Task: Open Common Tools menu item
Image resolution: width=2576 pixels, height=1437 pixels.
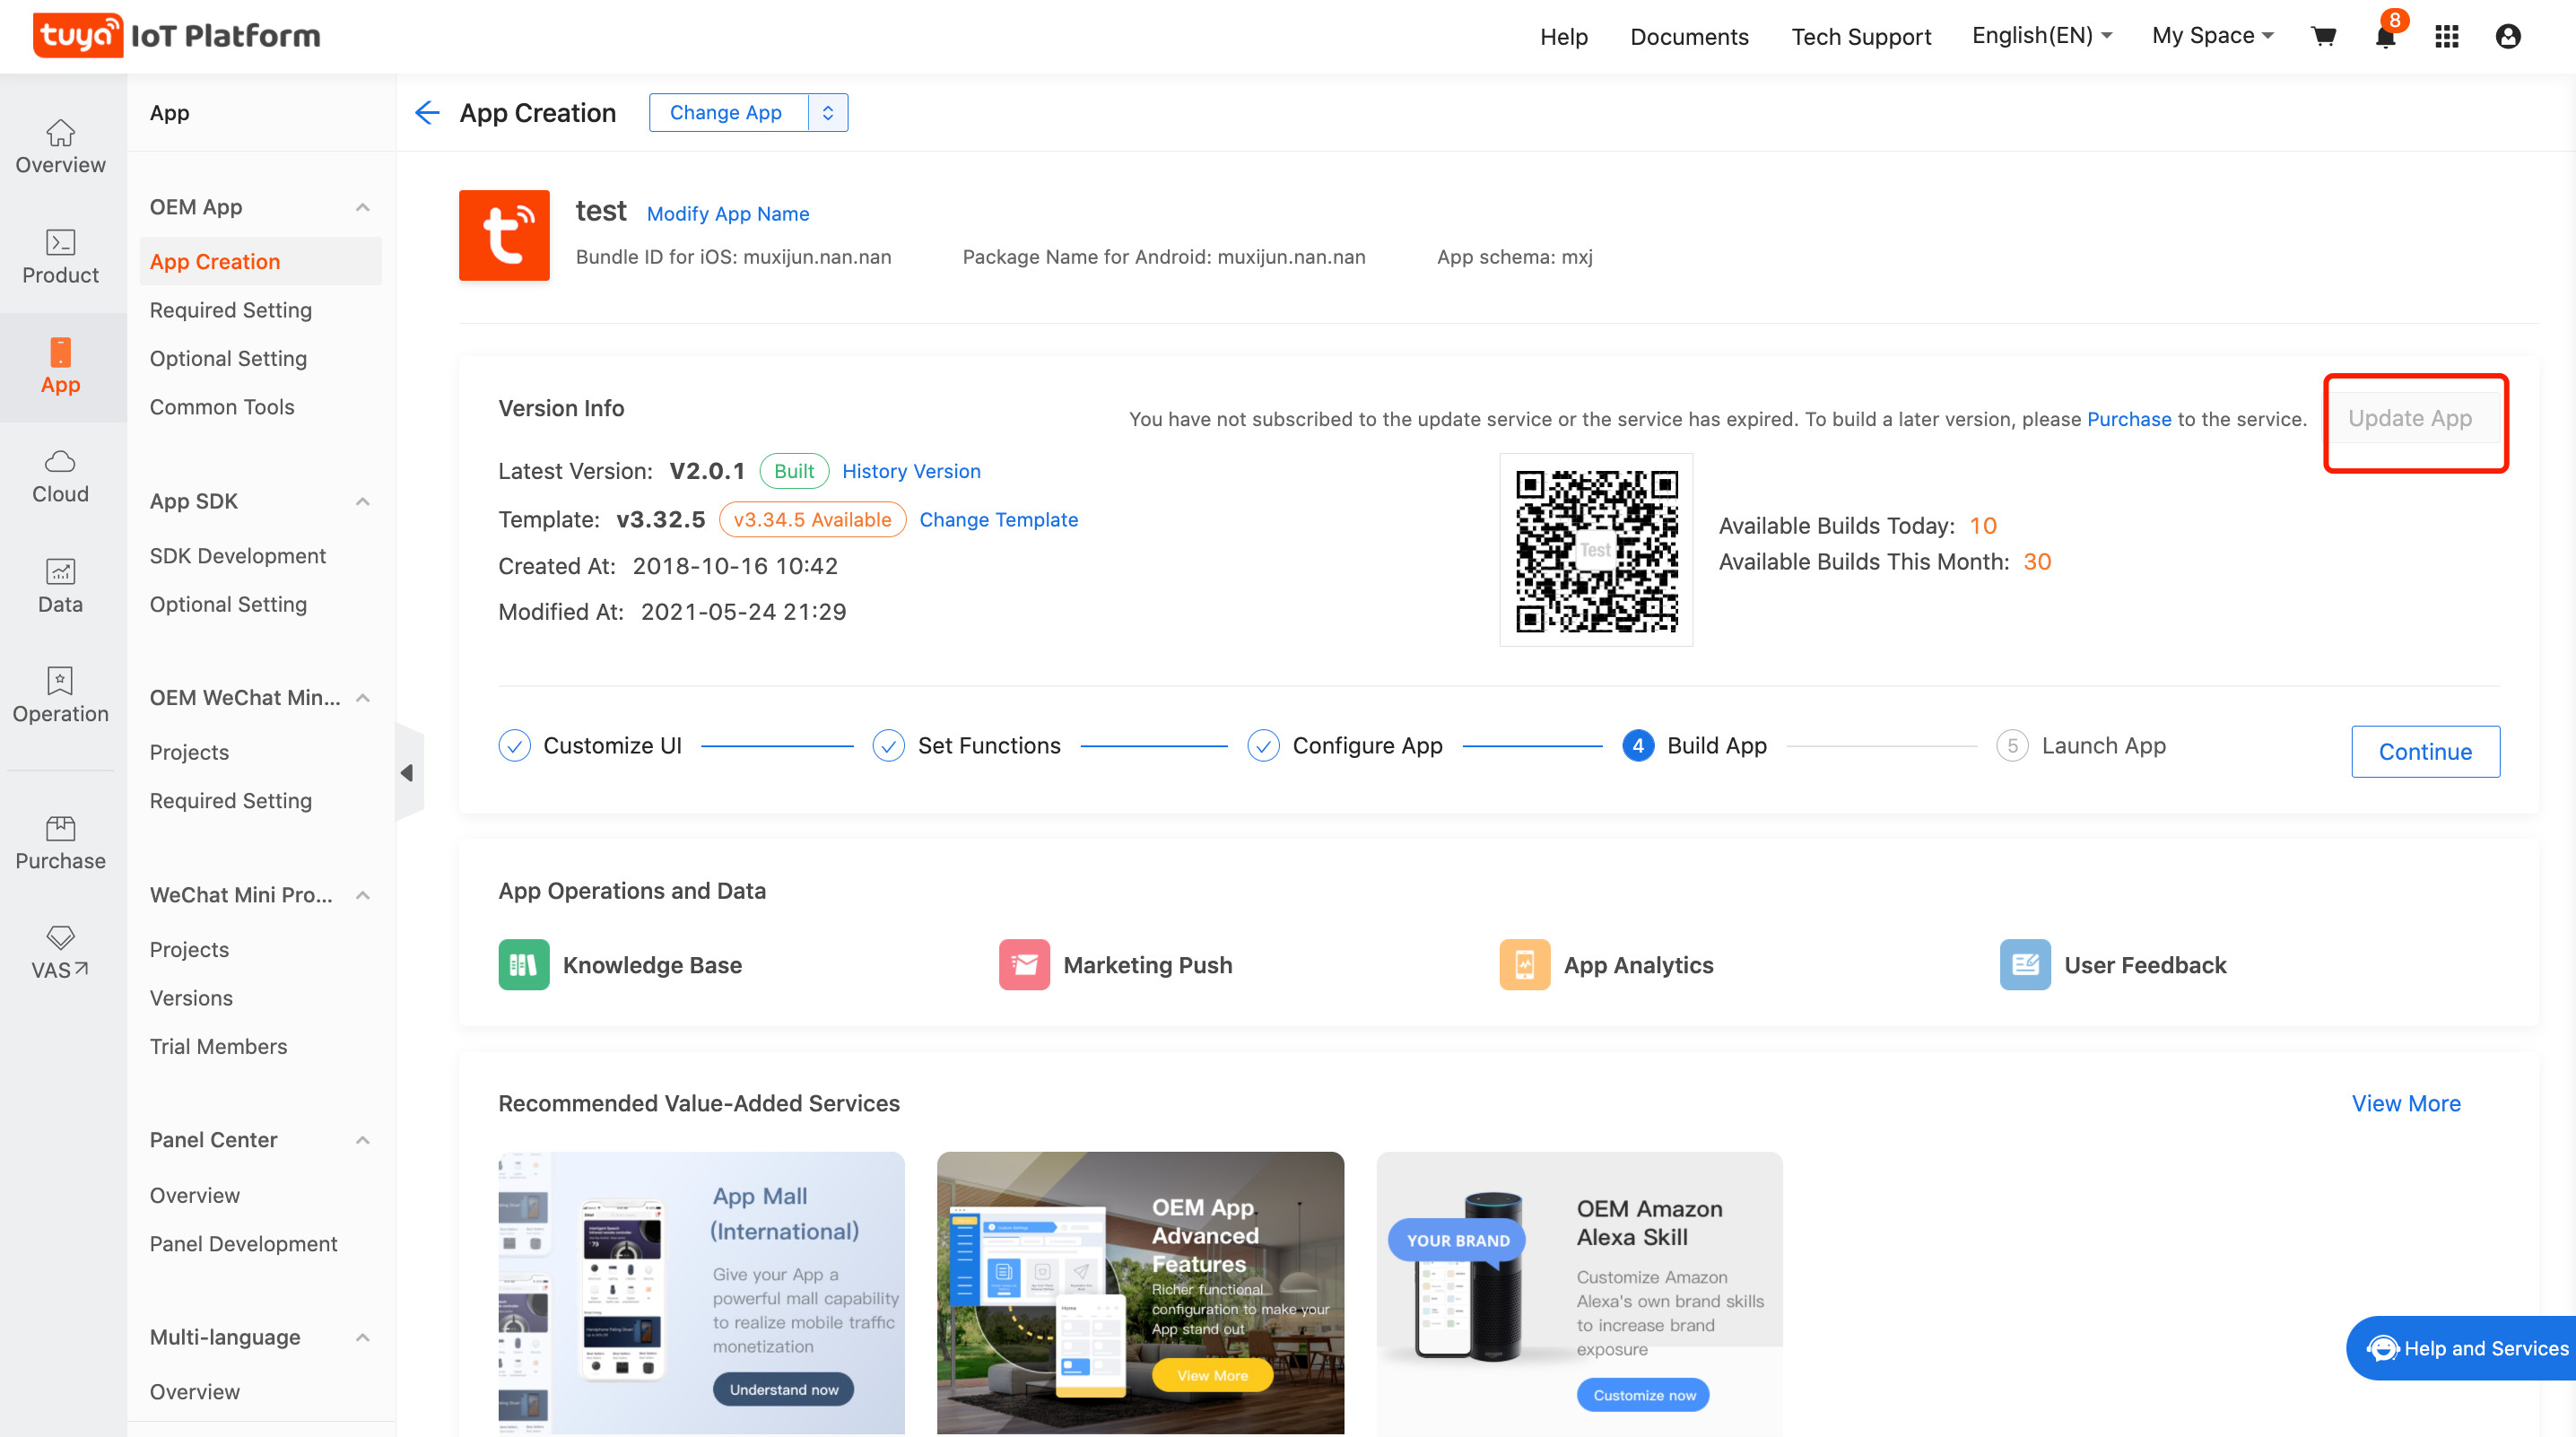Action: click(x=222, y=407)
